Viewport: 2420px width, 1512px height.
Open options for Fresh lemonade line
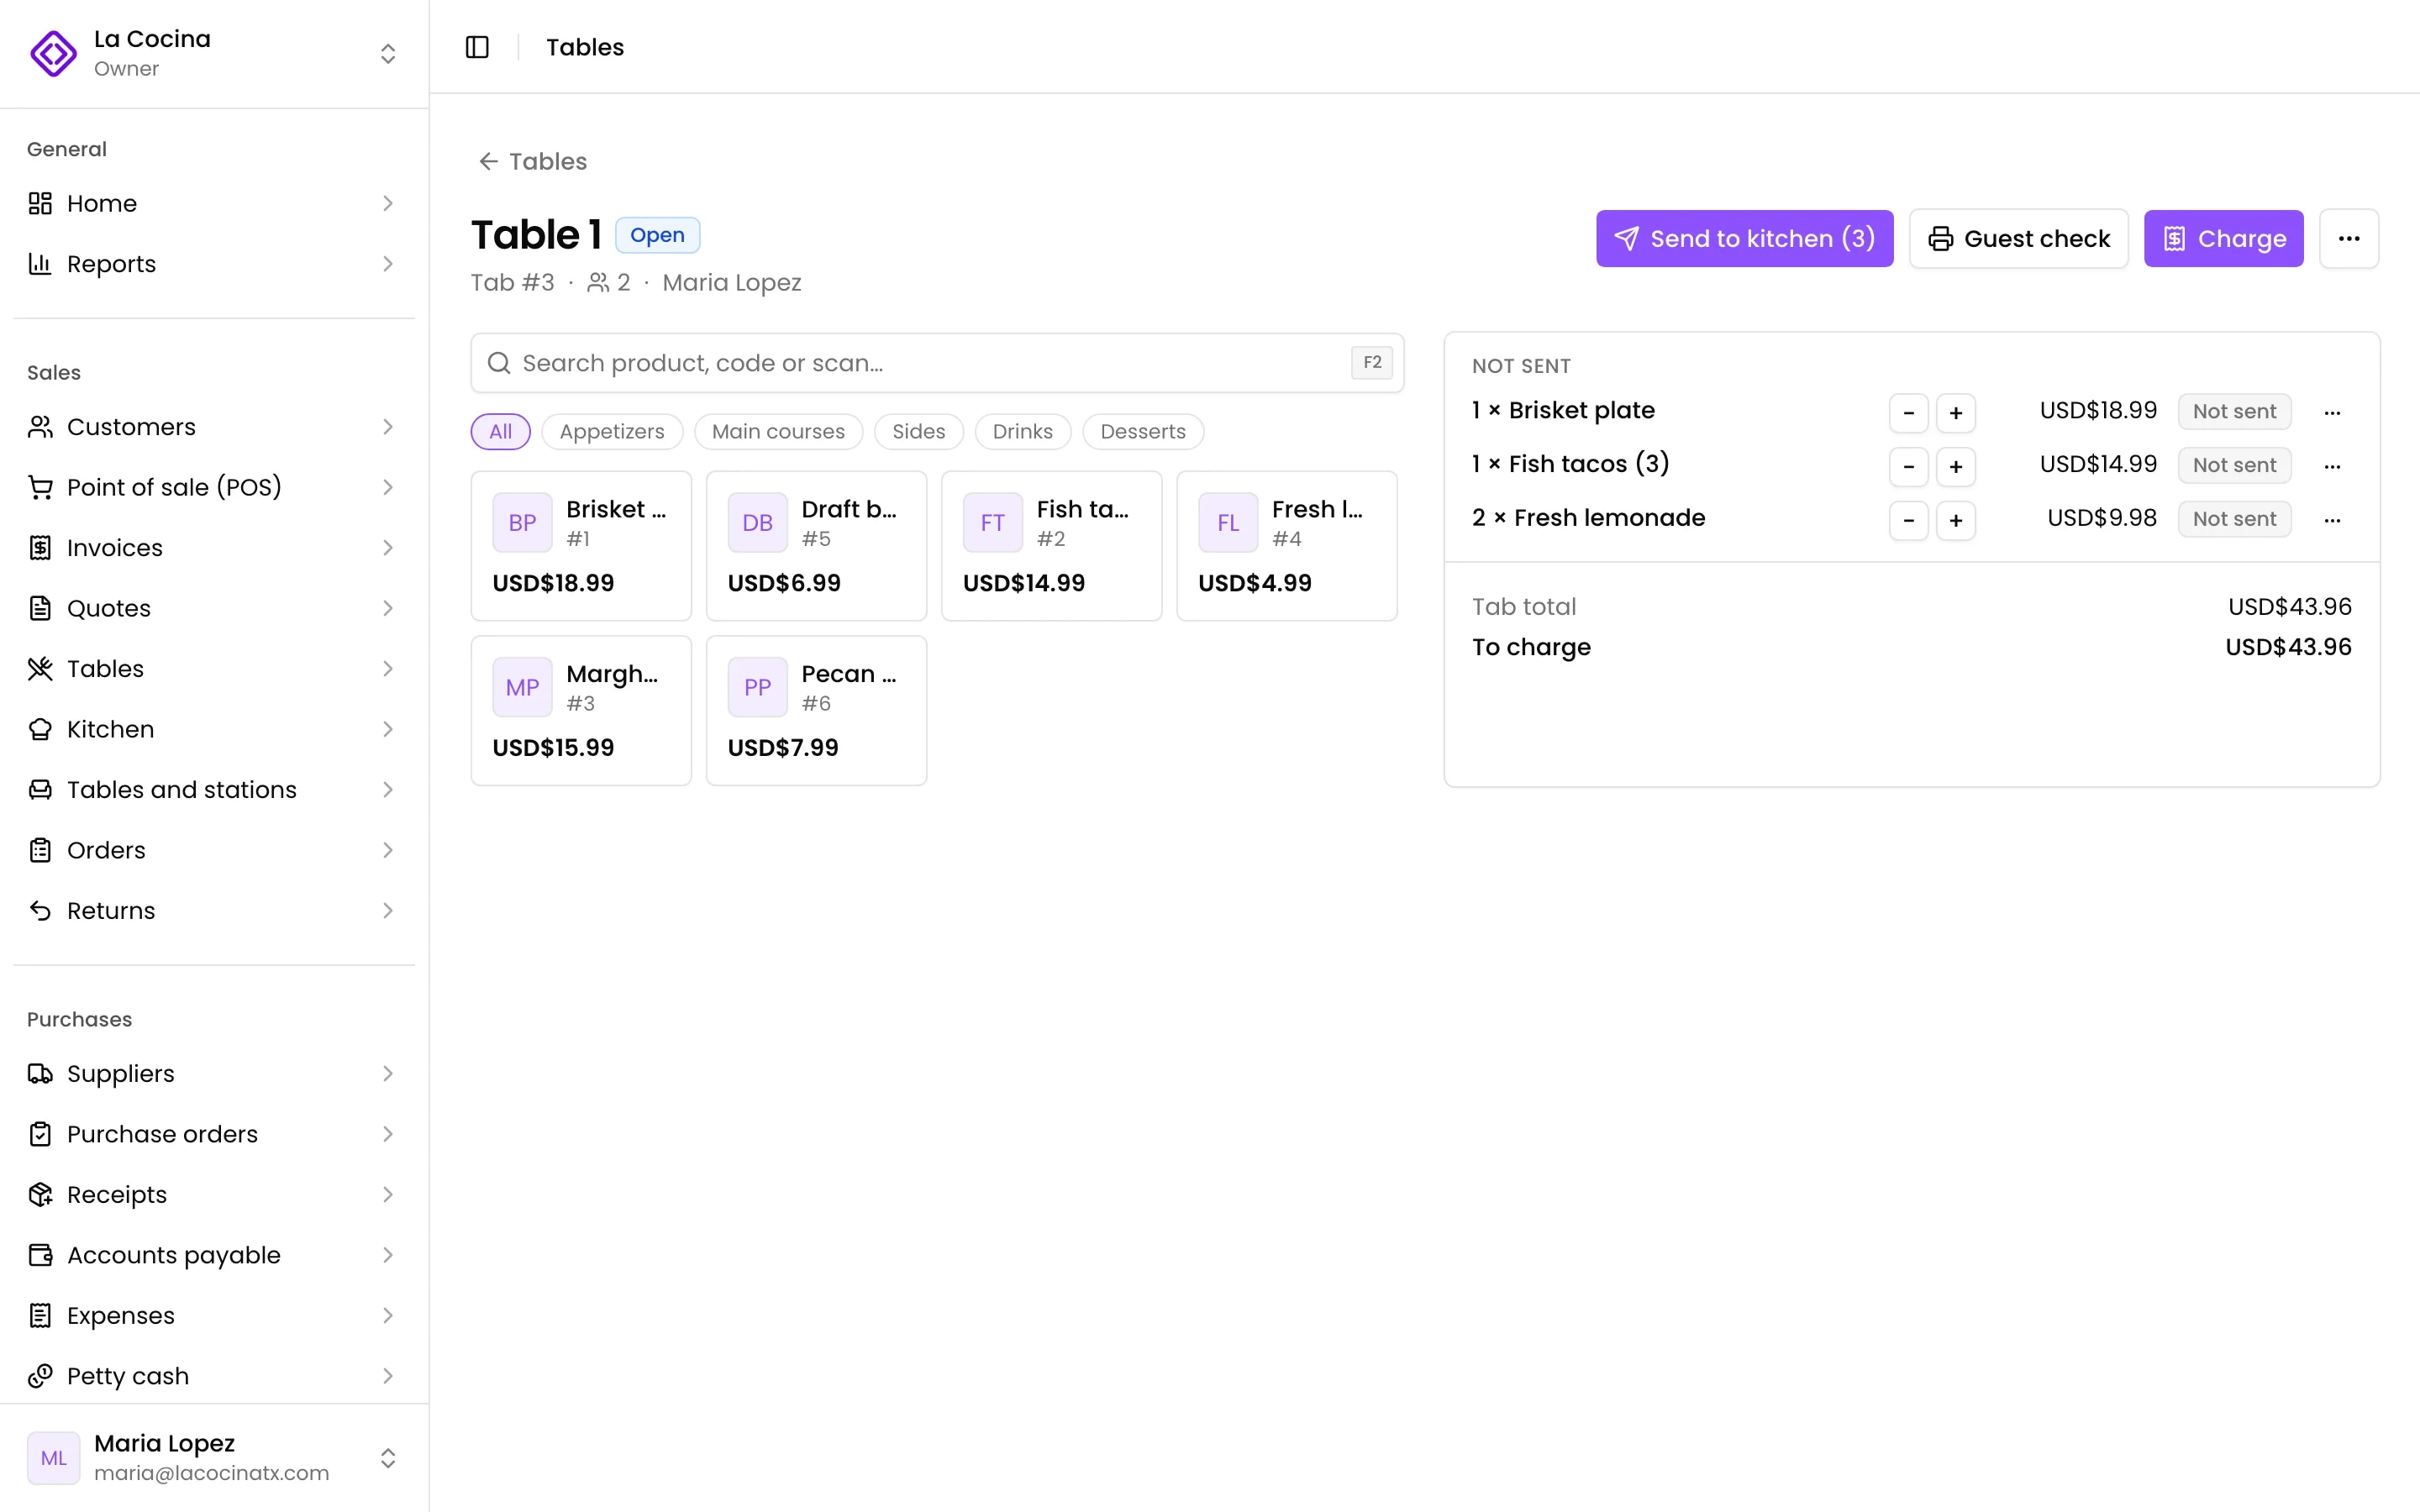(2332, 520)
